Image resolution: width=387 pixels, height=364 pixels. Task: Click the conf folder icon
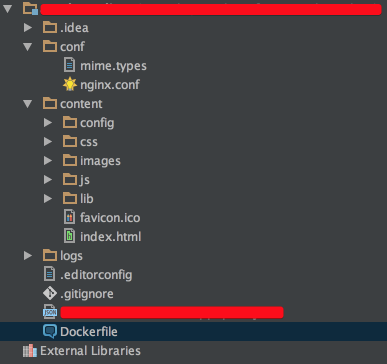(x=50, y=46)
